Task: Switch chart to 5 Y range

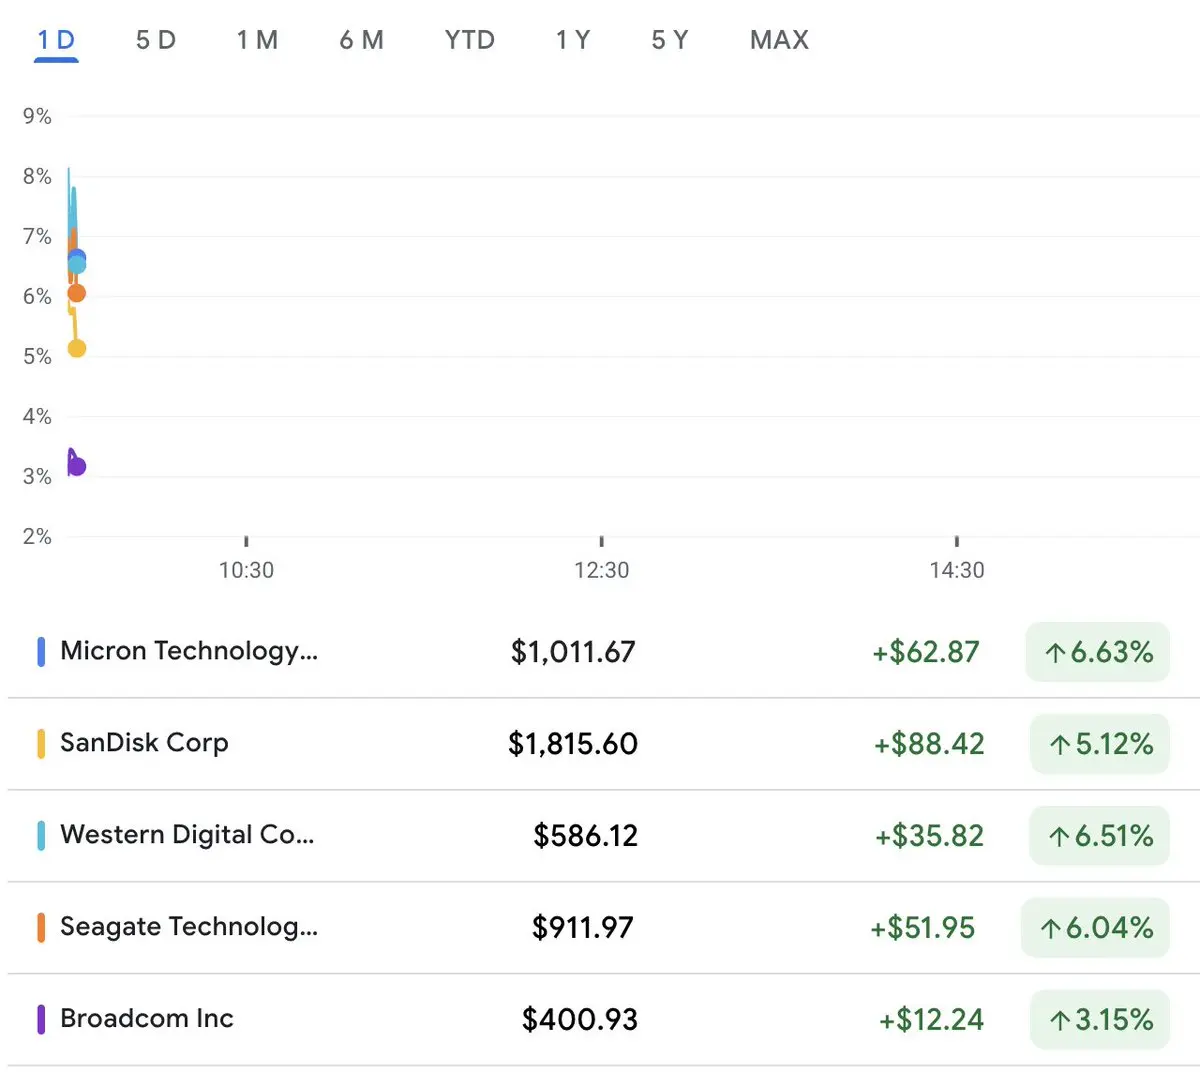Action: click(x=669, y=40)
